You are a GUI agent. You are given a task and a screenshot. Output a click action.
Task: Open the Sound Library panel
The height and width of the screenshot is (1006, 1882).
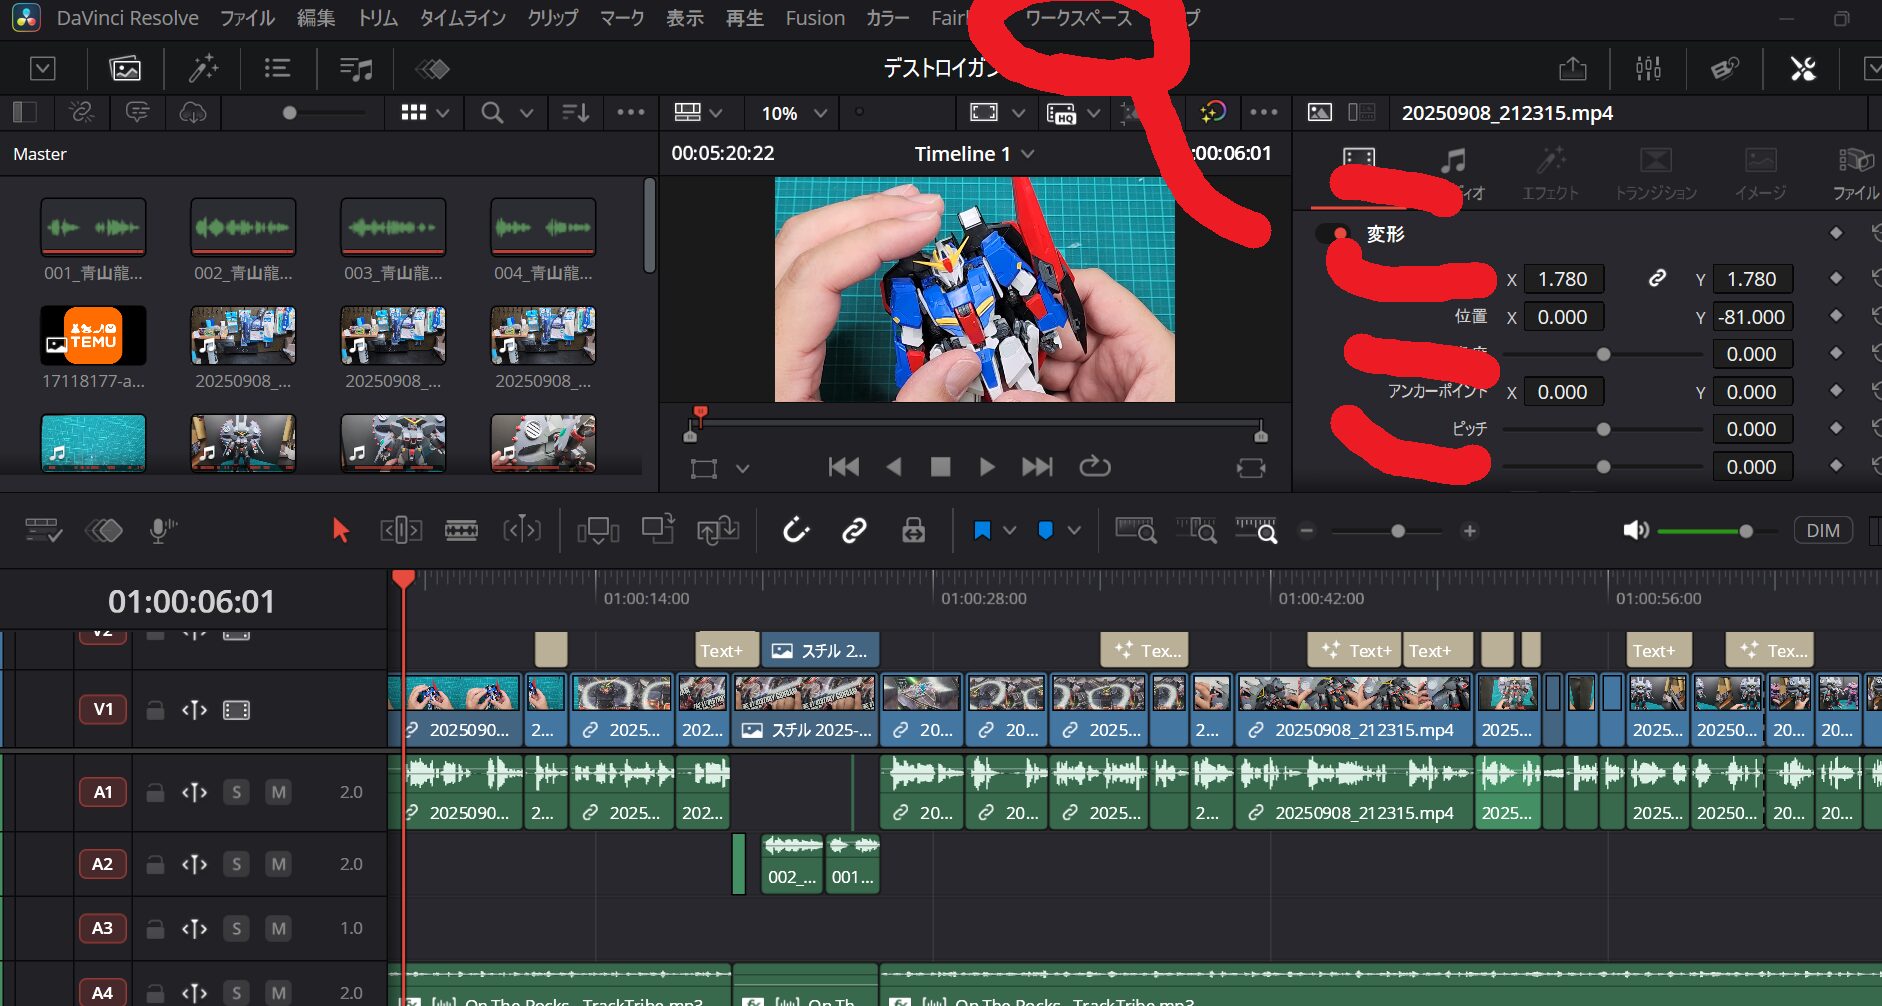pos(356,68)
